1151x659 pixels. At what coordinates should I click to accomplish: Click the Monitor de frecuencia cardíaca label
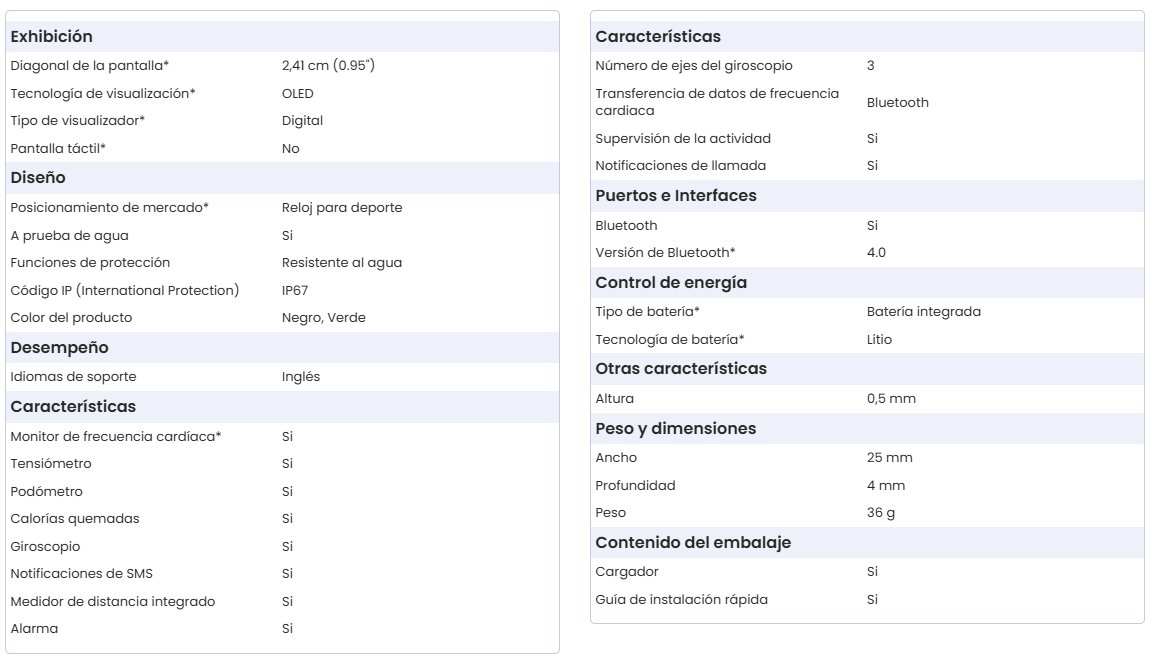[x=115, y=437]
